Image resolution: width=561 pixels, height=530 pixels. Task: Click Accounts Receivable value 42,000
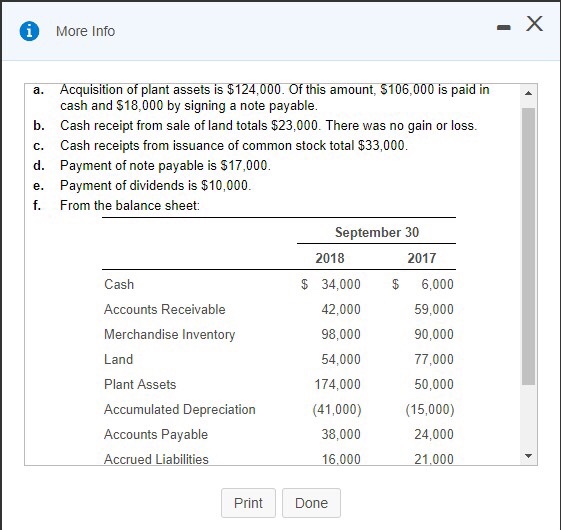click(341, 310)
